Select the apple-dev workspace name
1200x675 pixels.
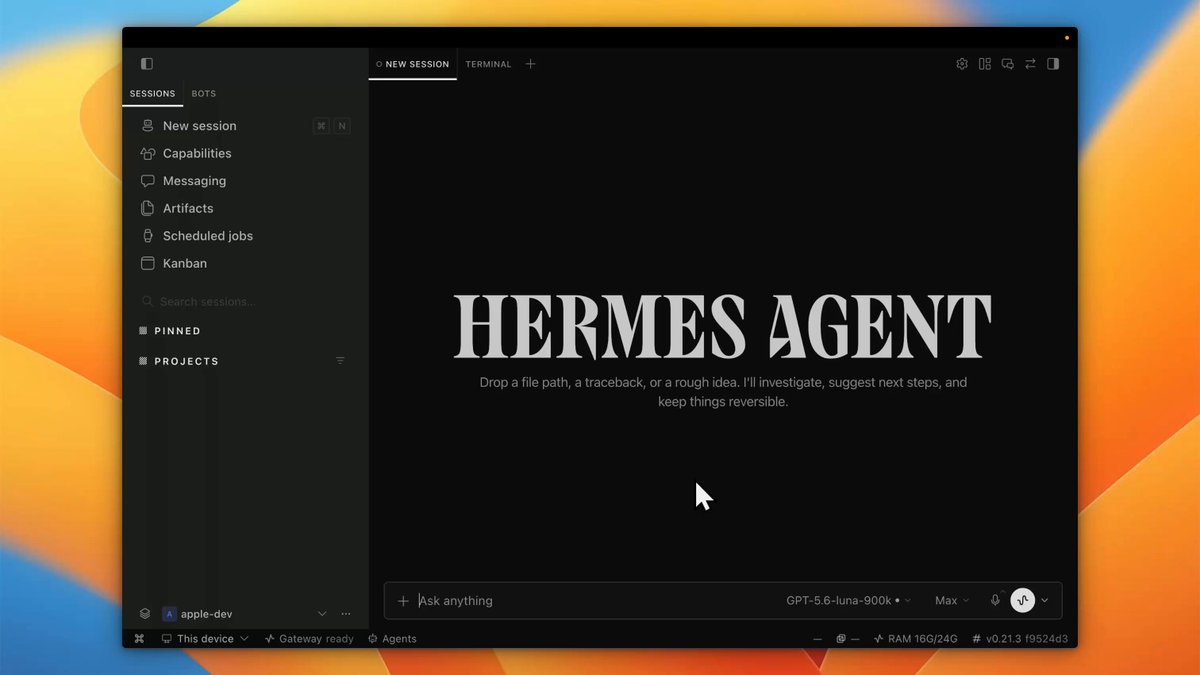(206, 614)
